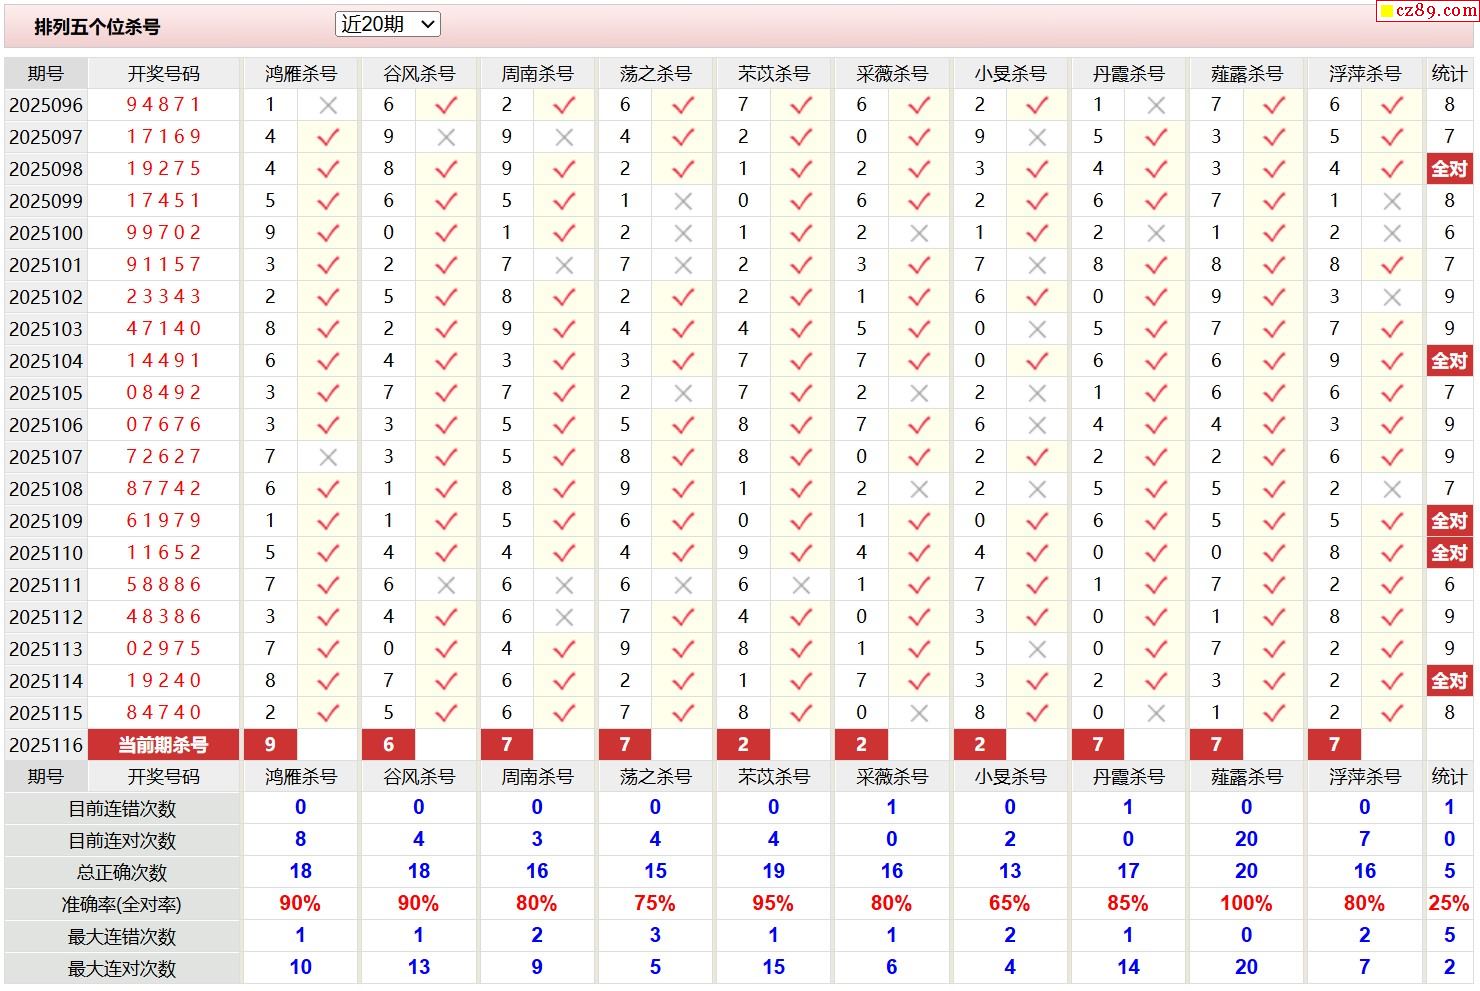
Task: Select the 蓷蘦杀号 top column header
Action: (1246, 73)
